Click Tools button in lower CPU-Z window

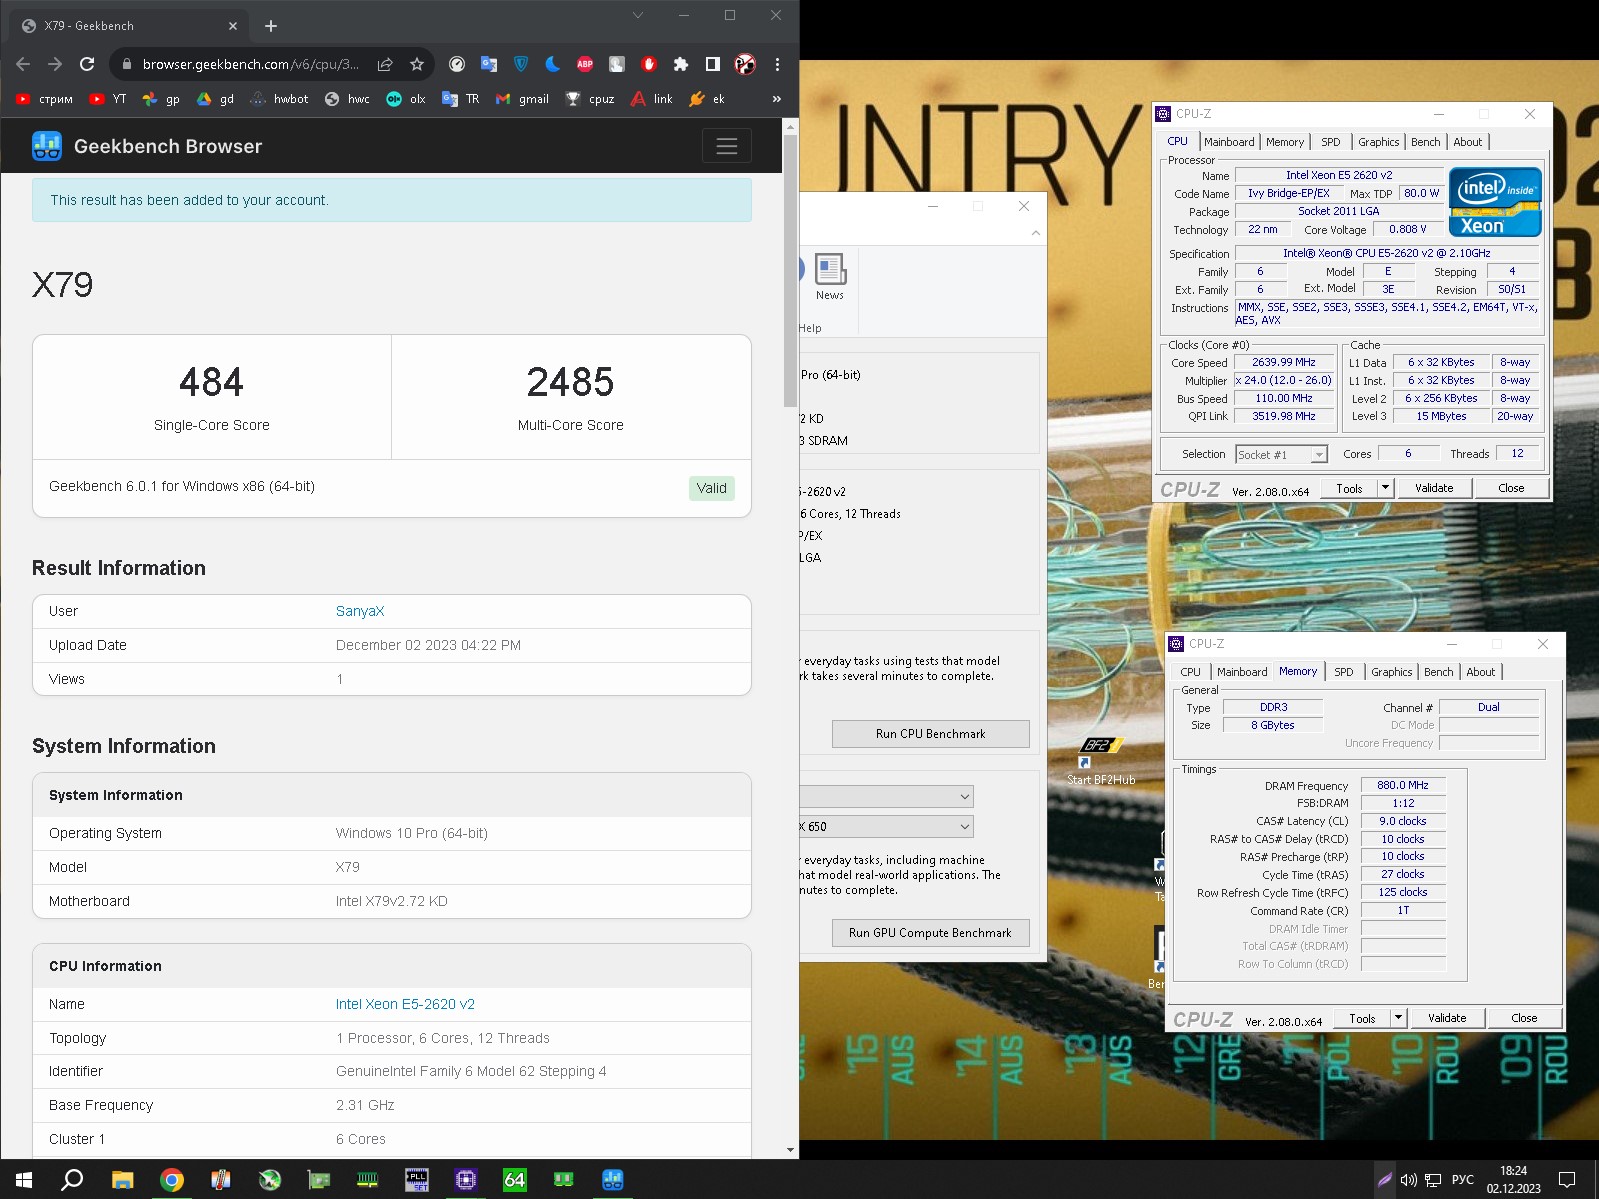(x=1362, y=1019)
